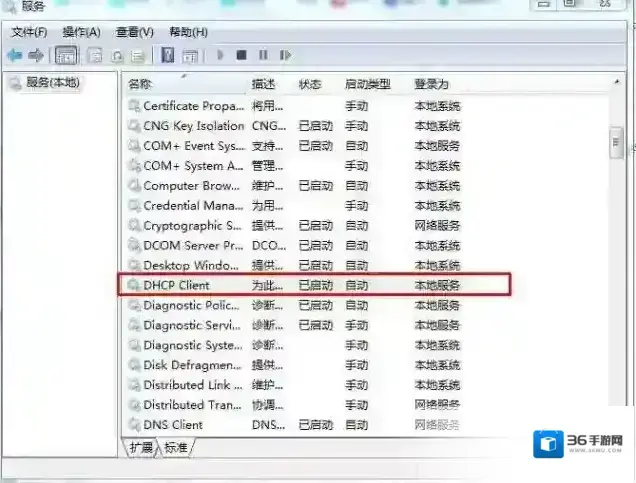
Task: Click 手动 startup type in Disk Defragmenter row
Action: 357,365
